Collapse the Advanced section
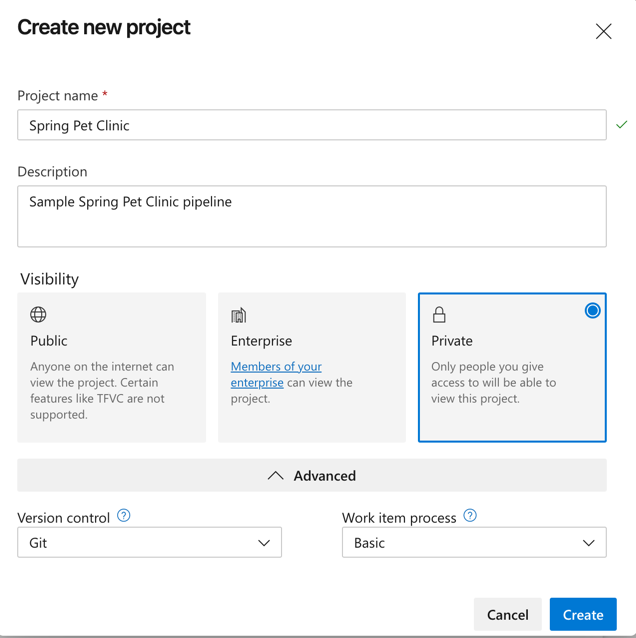 [x=312, y=476]
